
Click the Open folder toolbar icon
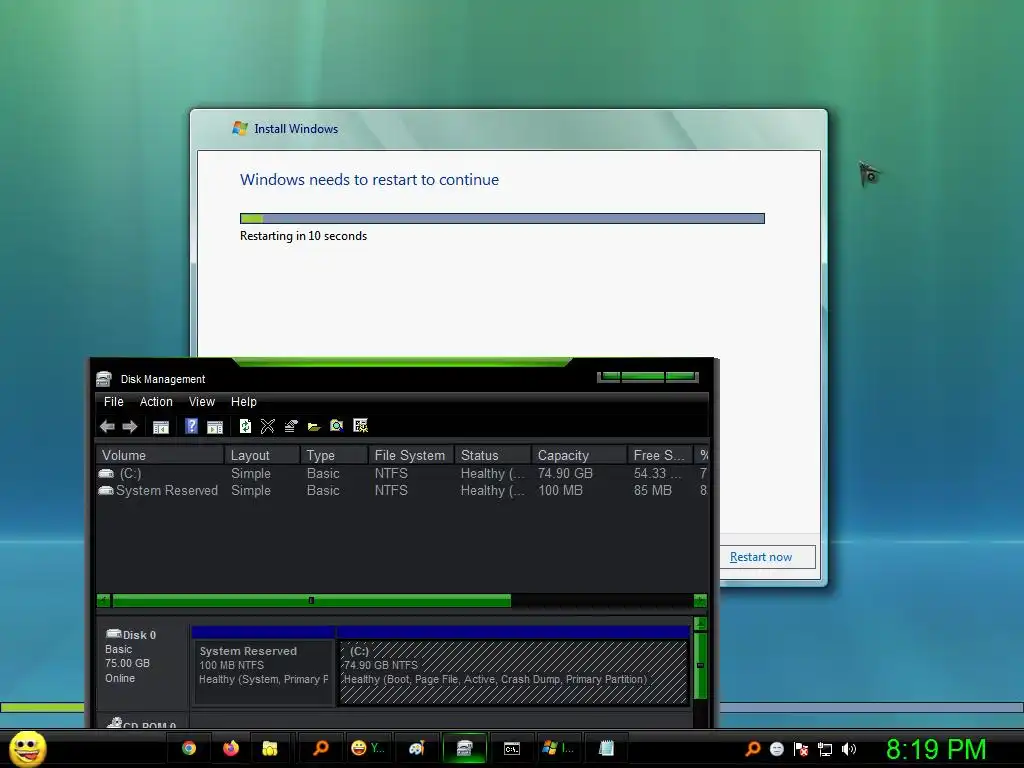[314, 427]
